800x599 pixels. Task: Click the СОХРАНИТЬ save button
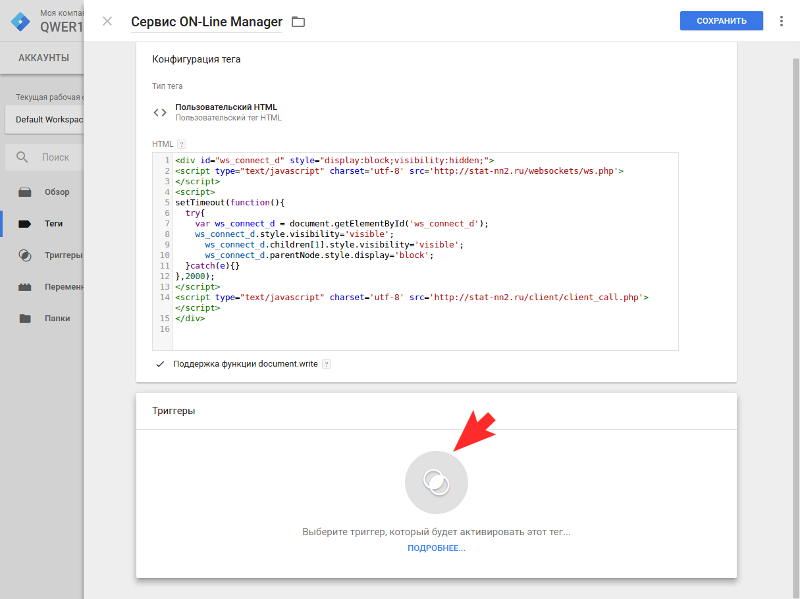point(721,21)
